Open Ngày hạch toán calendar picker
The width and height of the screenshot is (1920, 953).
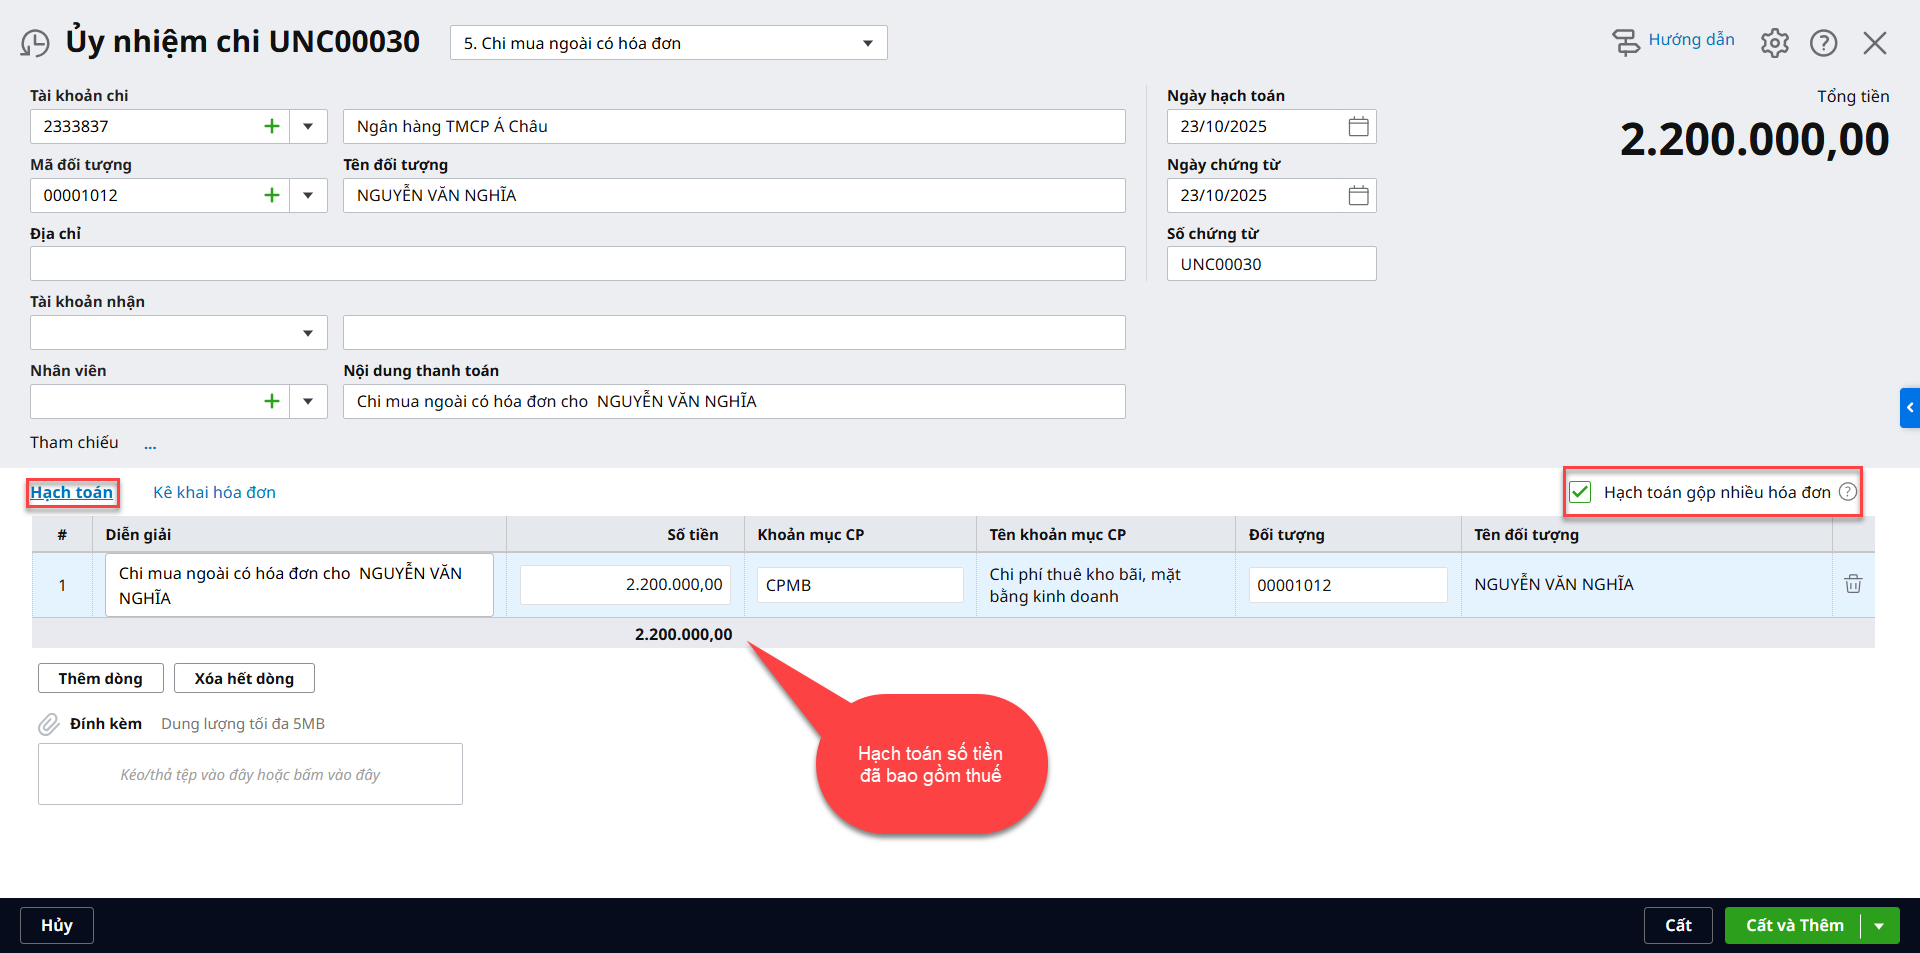coord(1358,127)
